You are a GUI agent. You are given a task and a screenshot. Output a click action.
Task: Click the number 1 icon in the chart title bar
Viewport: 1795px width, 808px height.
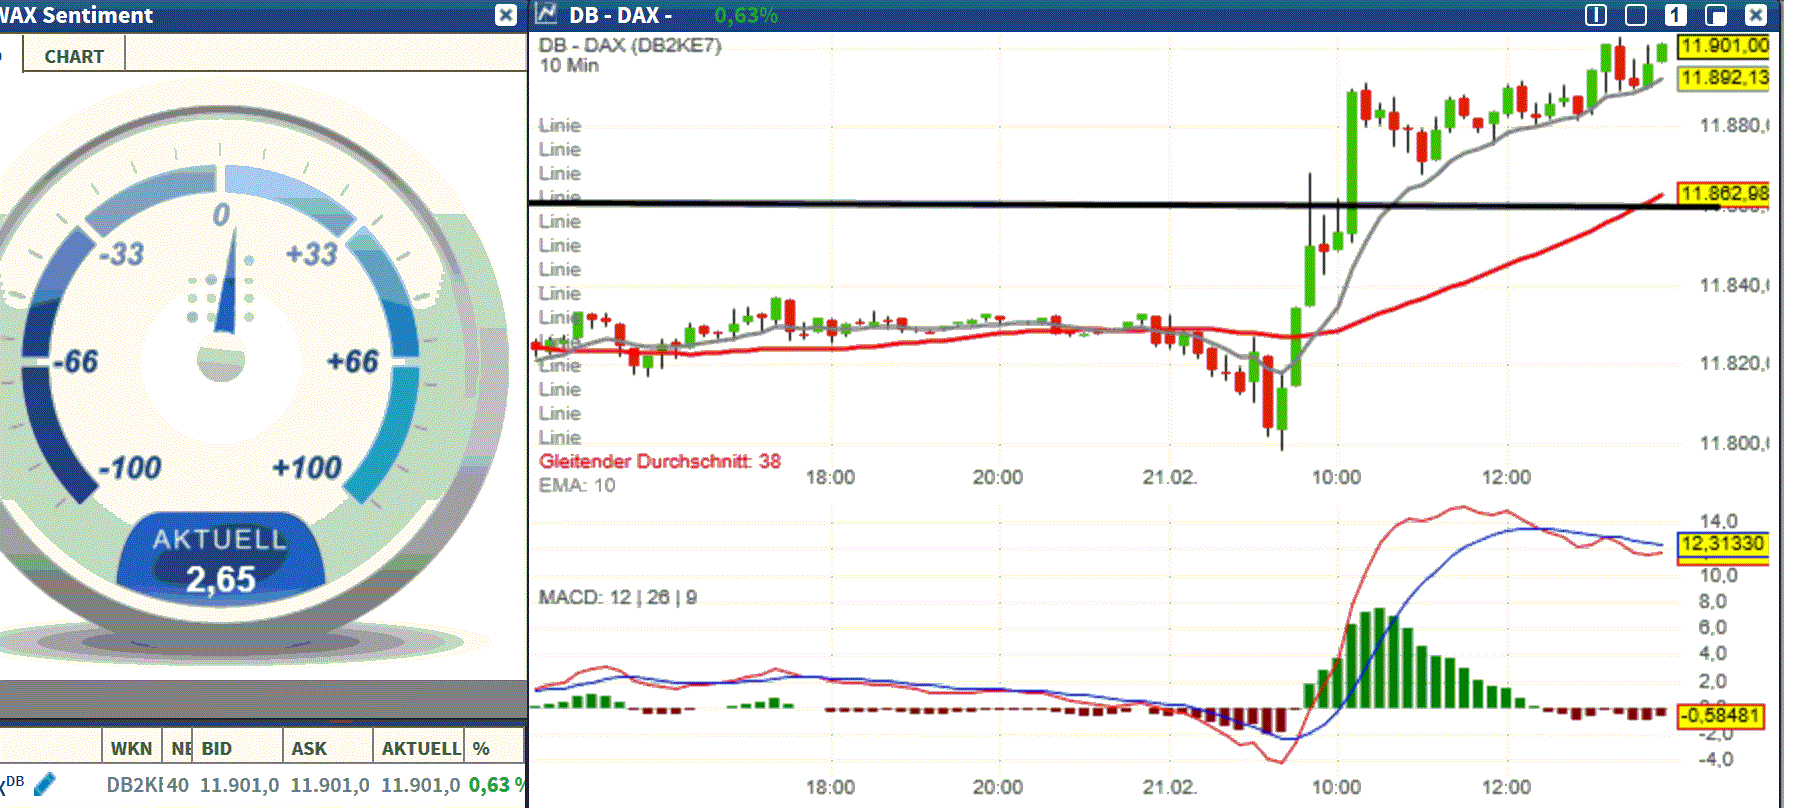pyautogui.click(x=1676, y=15)
